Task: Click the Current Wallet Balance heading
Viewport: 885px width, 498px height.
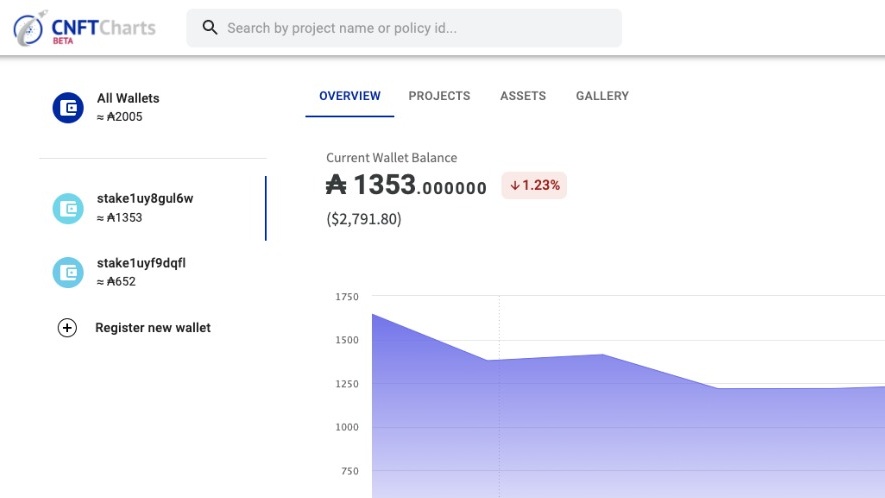Action: (x=392, y=158)
